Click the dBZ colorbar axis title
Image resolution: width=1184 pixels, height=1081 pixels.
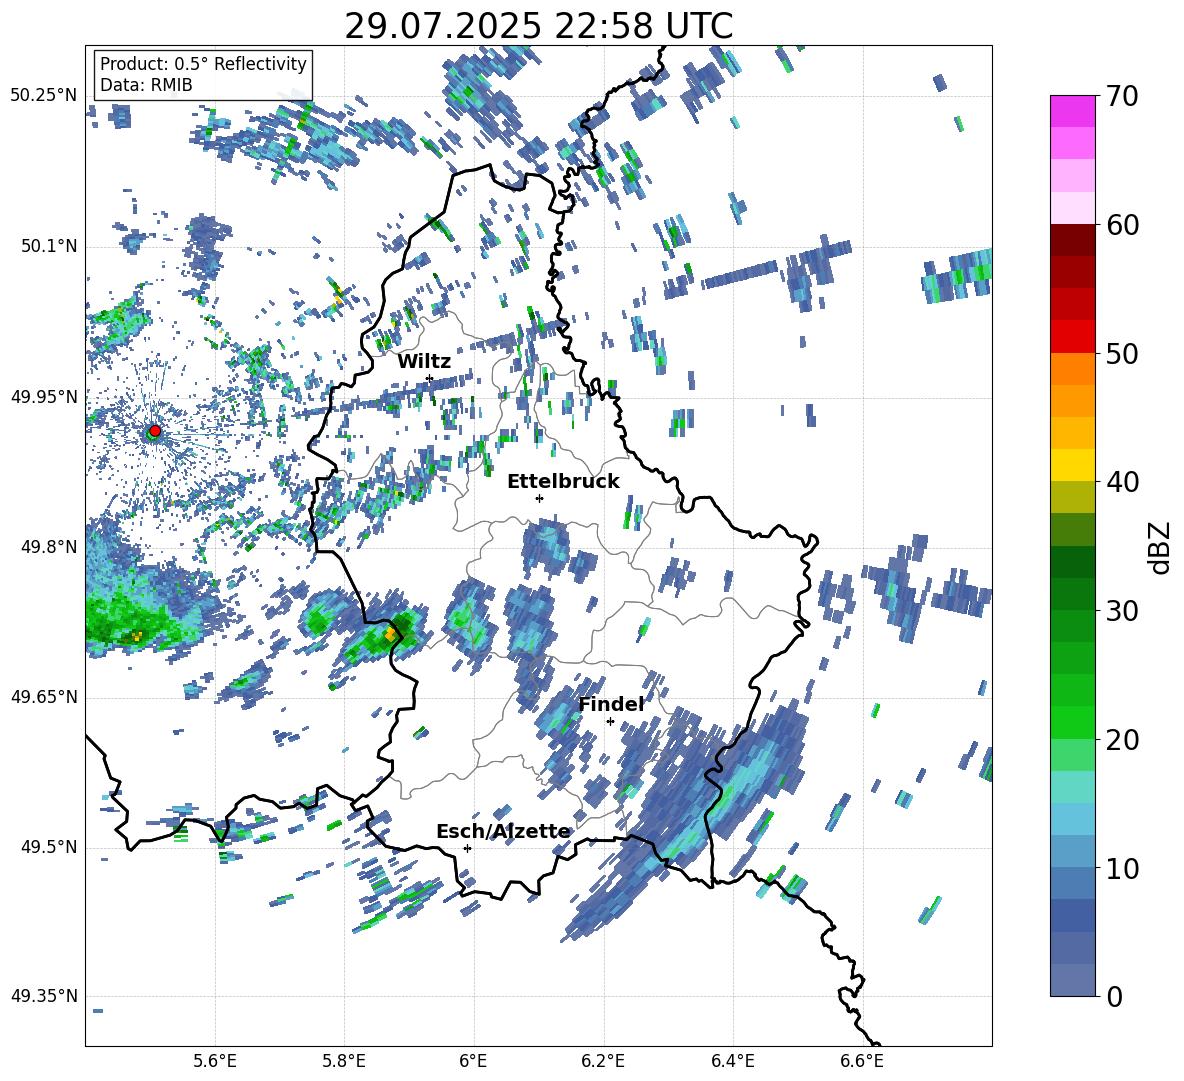tap(1161, 547)
